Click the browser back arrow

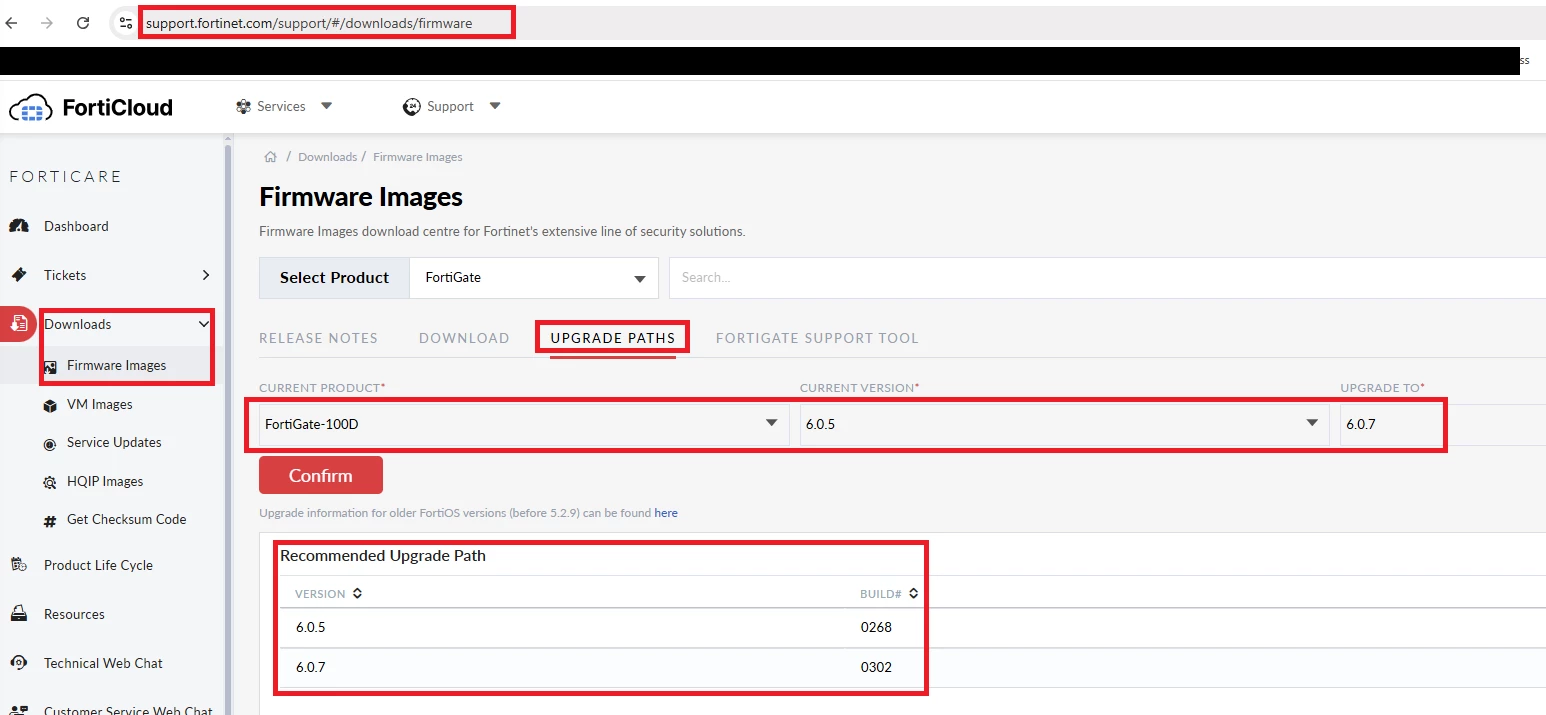tap(12, 22)
